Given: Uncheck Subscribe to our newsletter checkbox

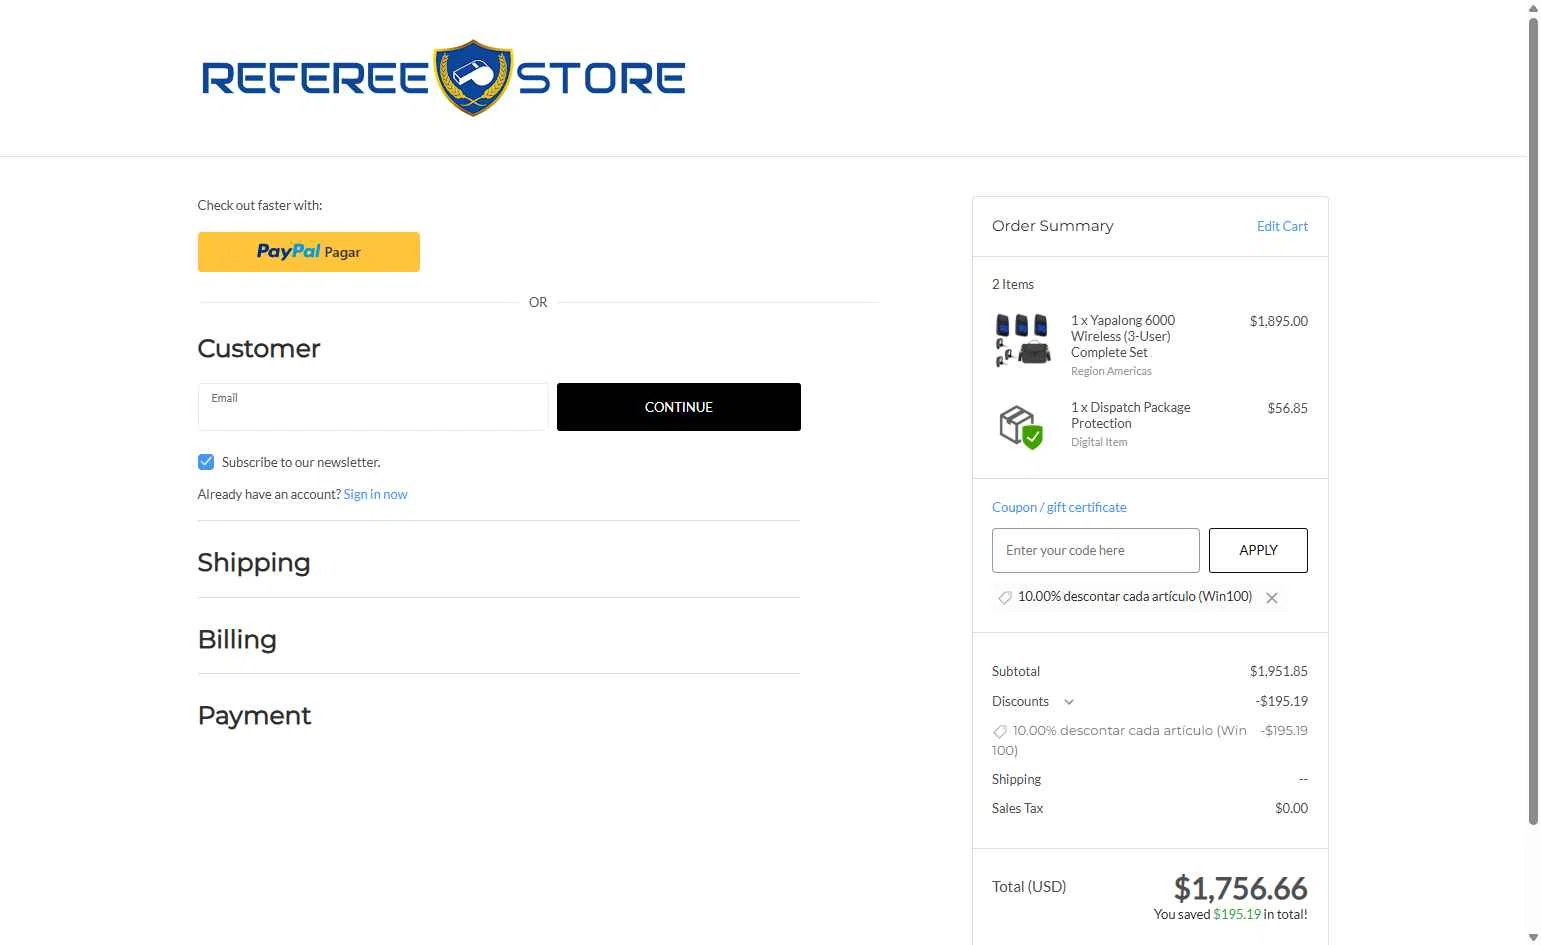Looking at the screenshot, I should 206,462.
